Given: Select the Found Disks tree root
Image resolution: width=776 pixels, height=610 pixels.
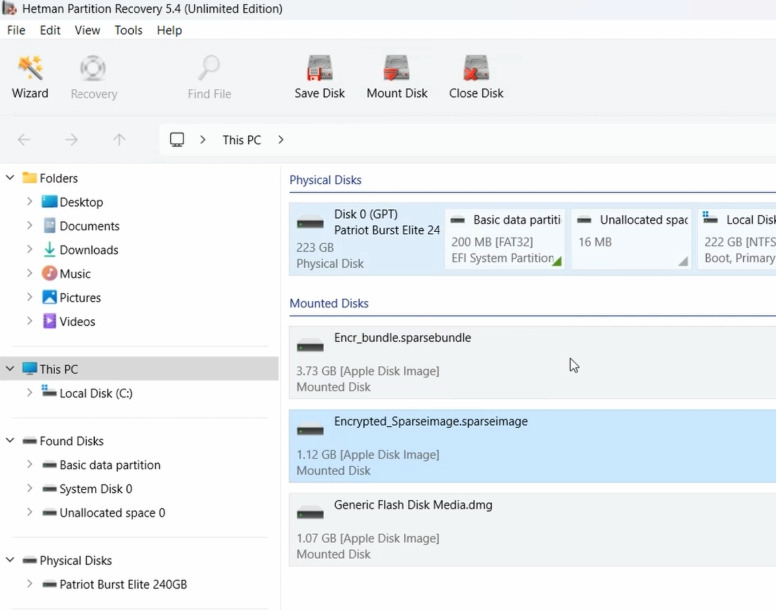Looking at the screenshot, I should [x=63, y=441].
